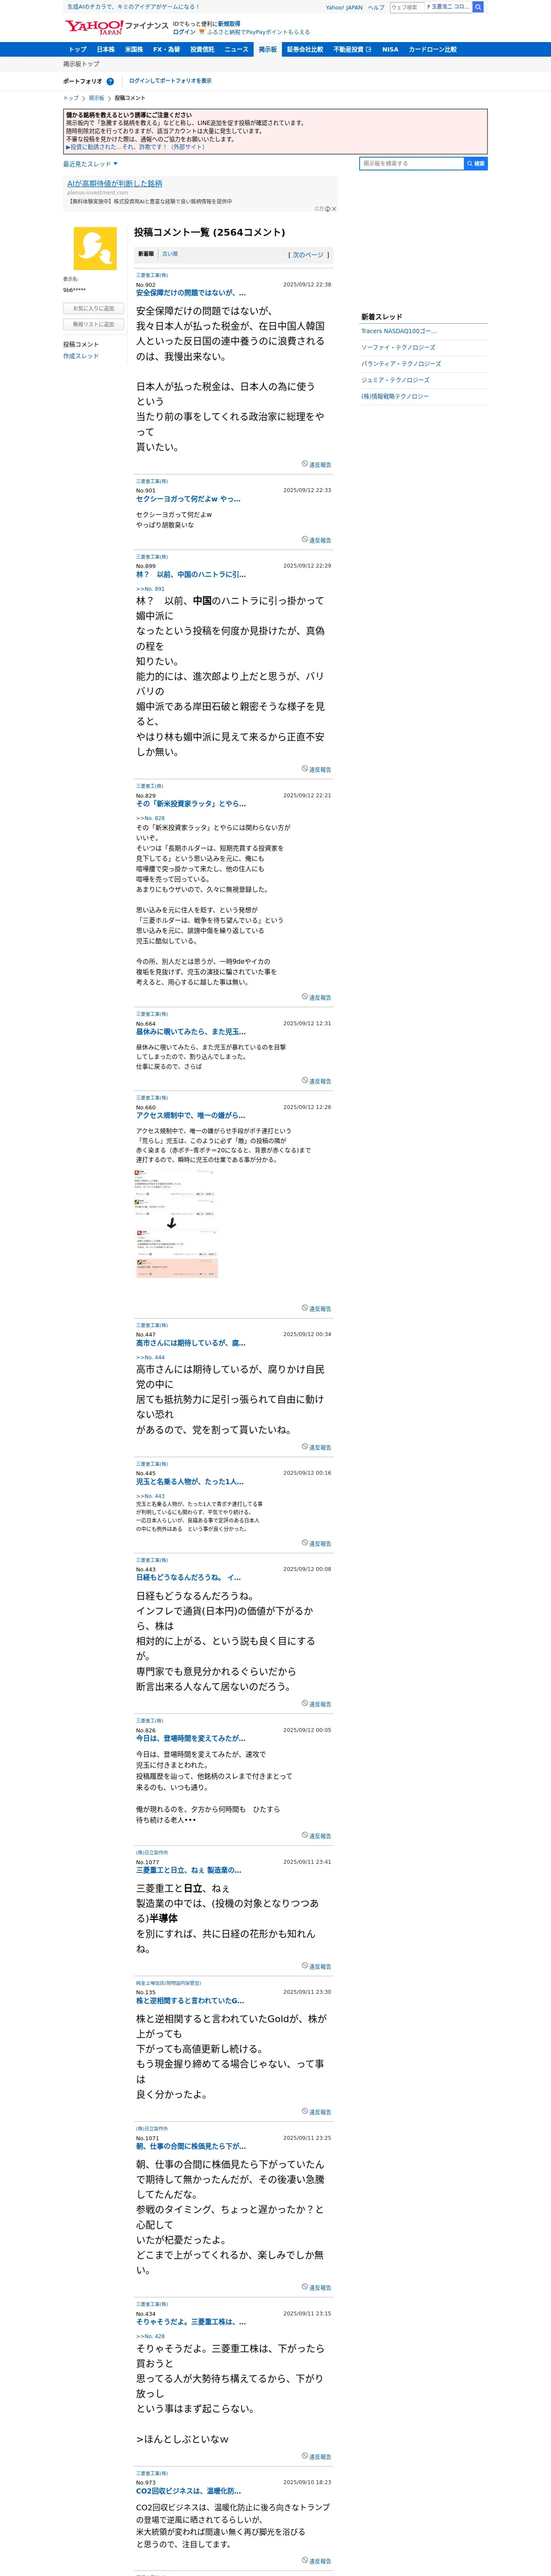Click the 検索 board search button

(x=476, y=163)
